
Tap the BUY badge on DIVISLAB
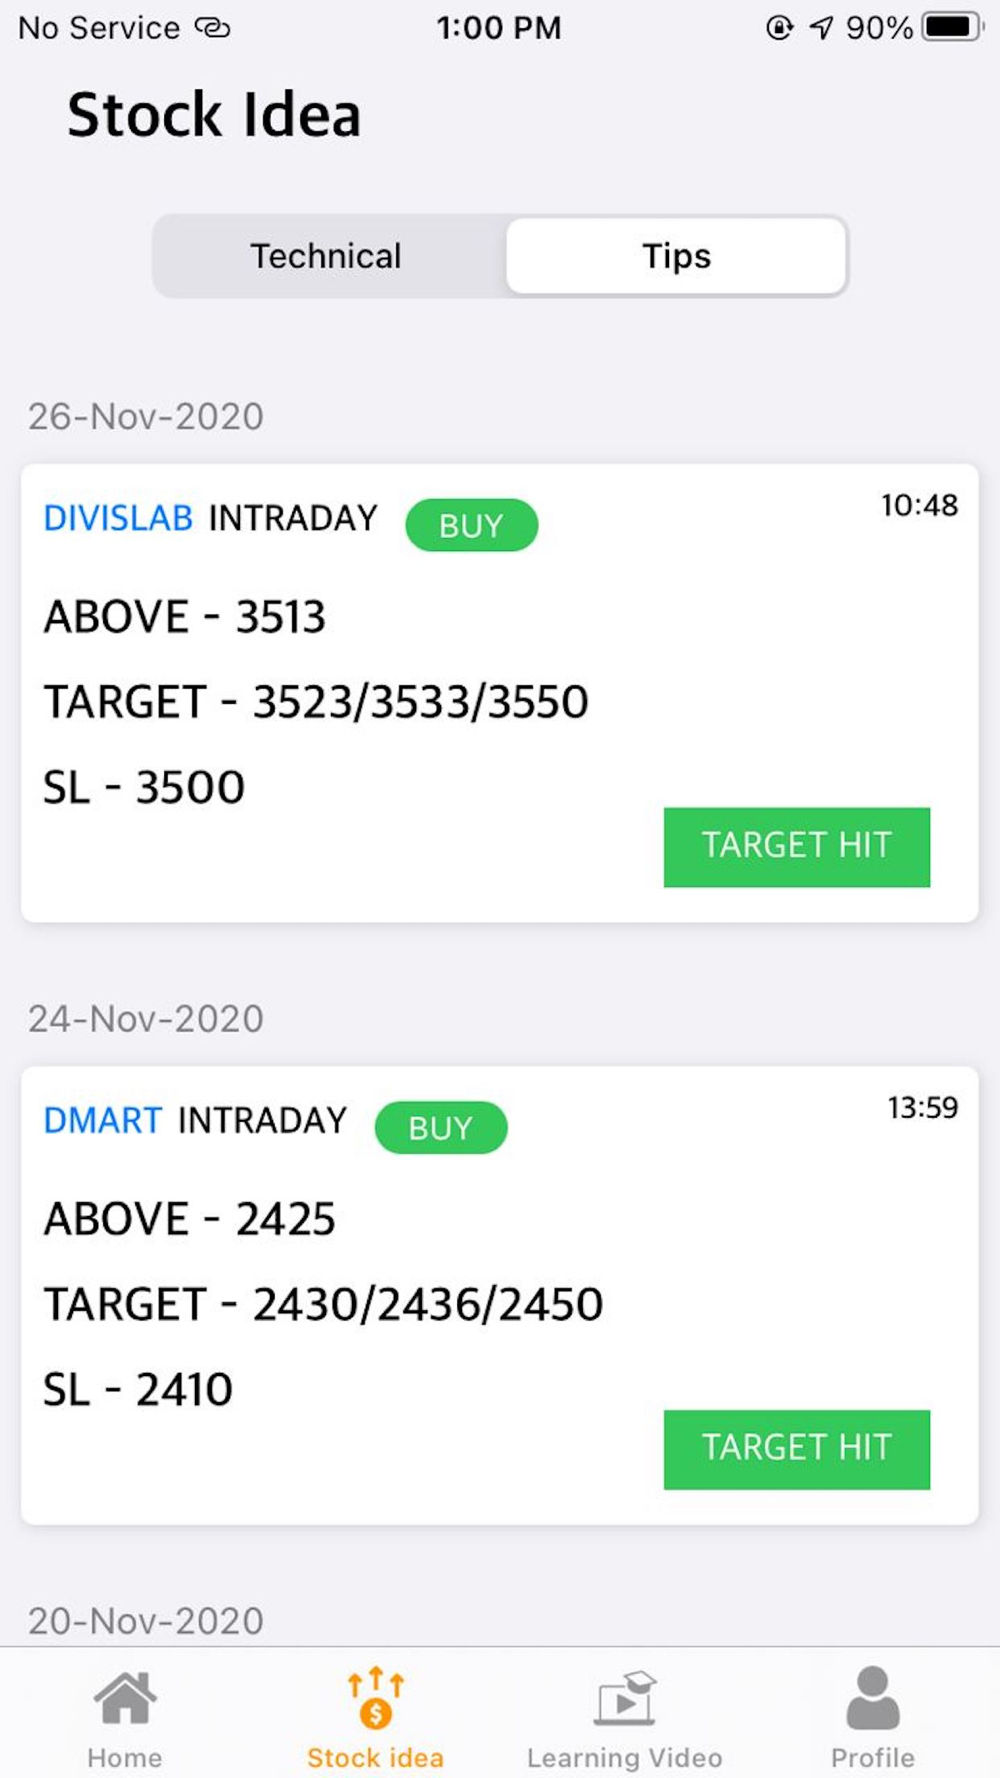[x=471, y=525]
